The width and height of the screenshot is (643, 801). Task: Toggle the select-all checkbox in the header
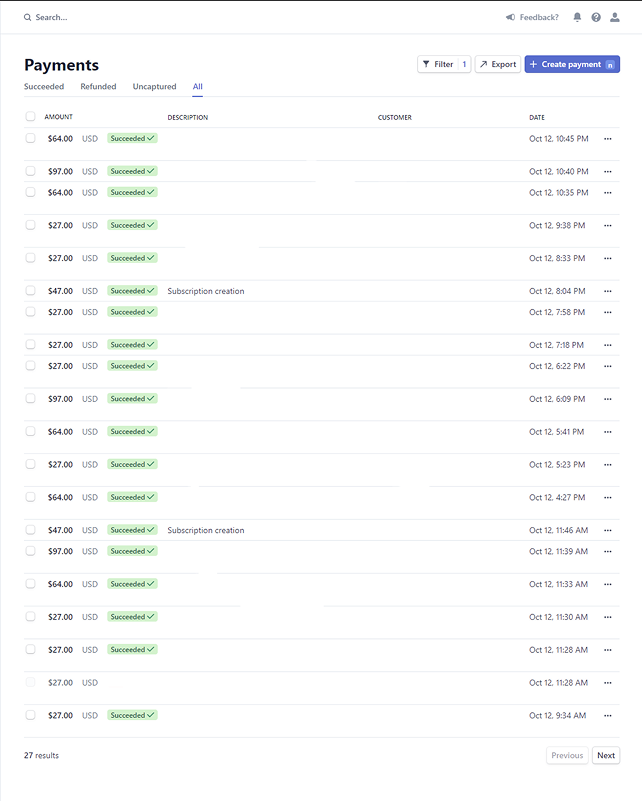(x=31, y=116)
